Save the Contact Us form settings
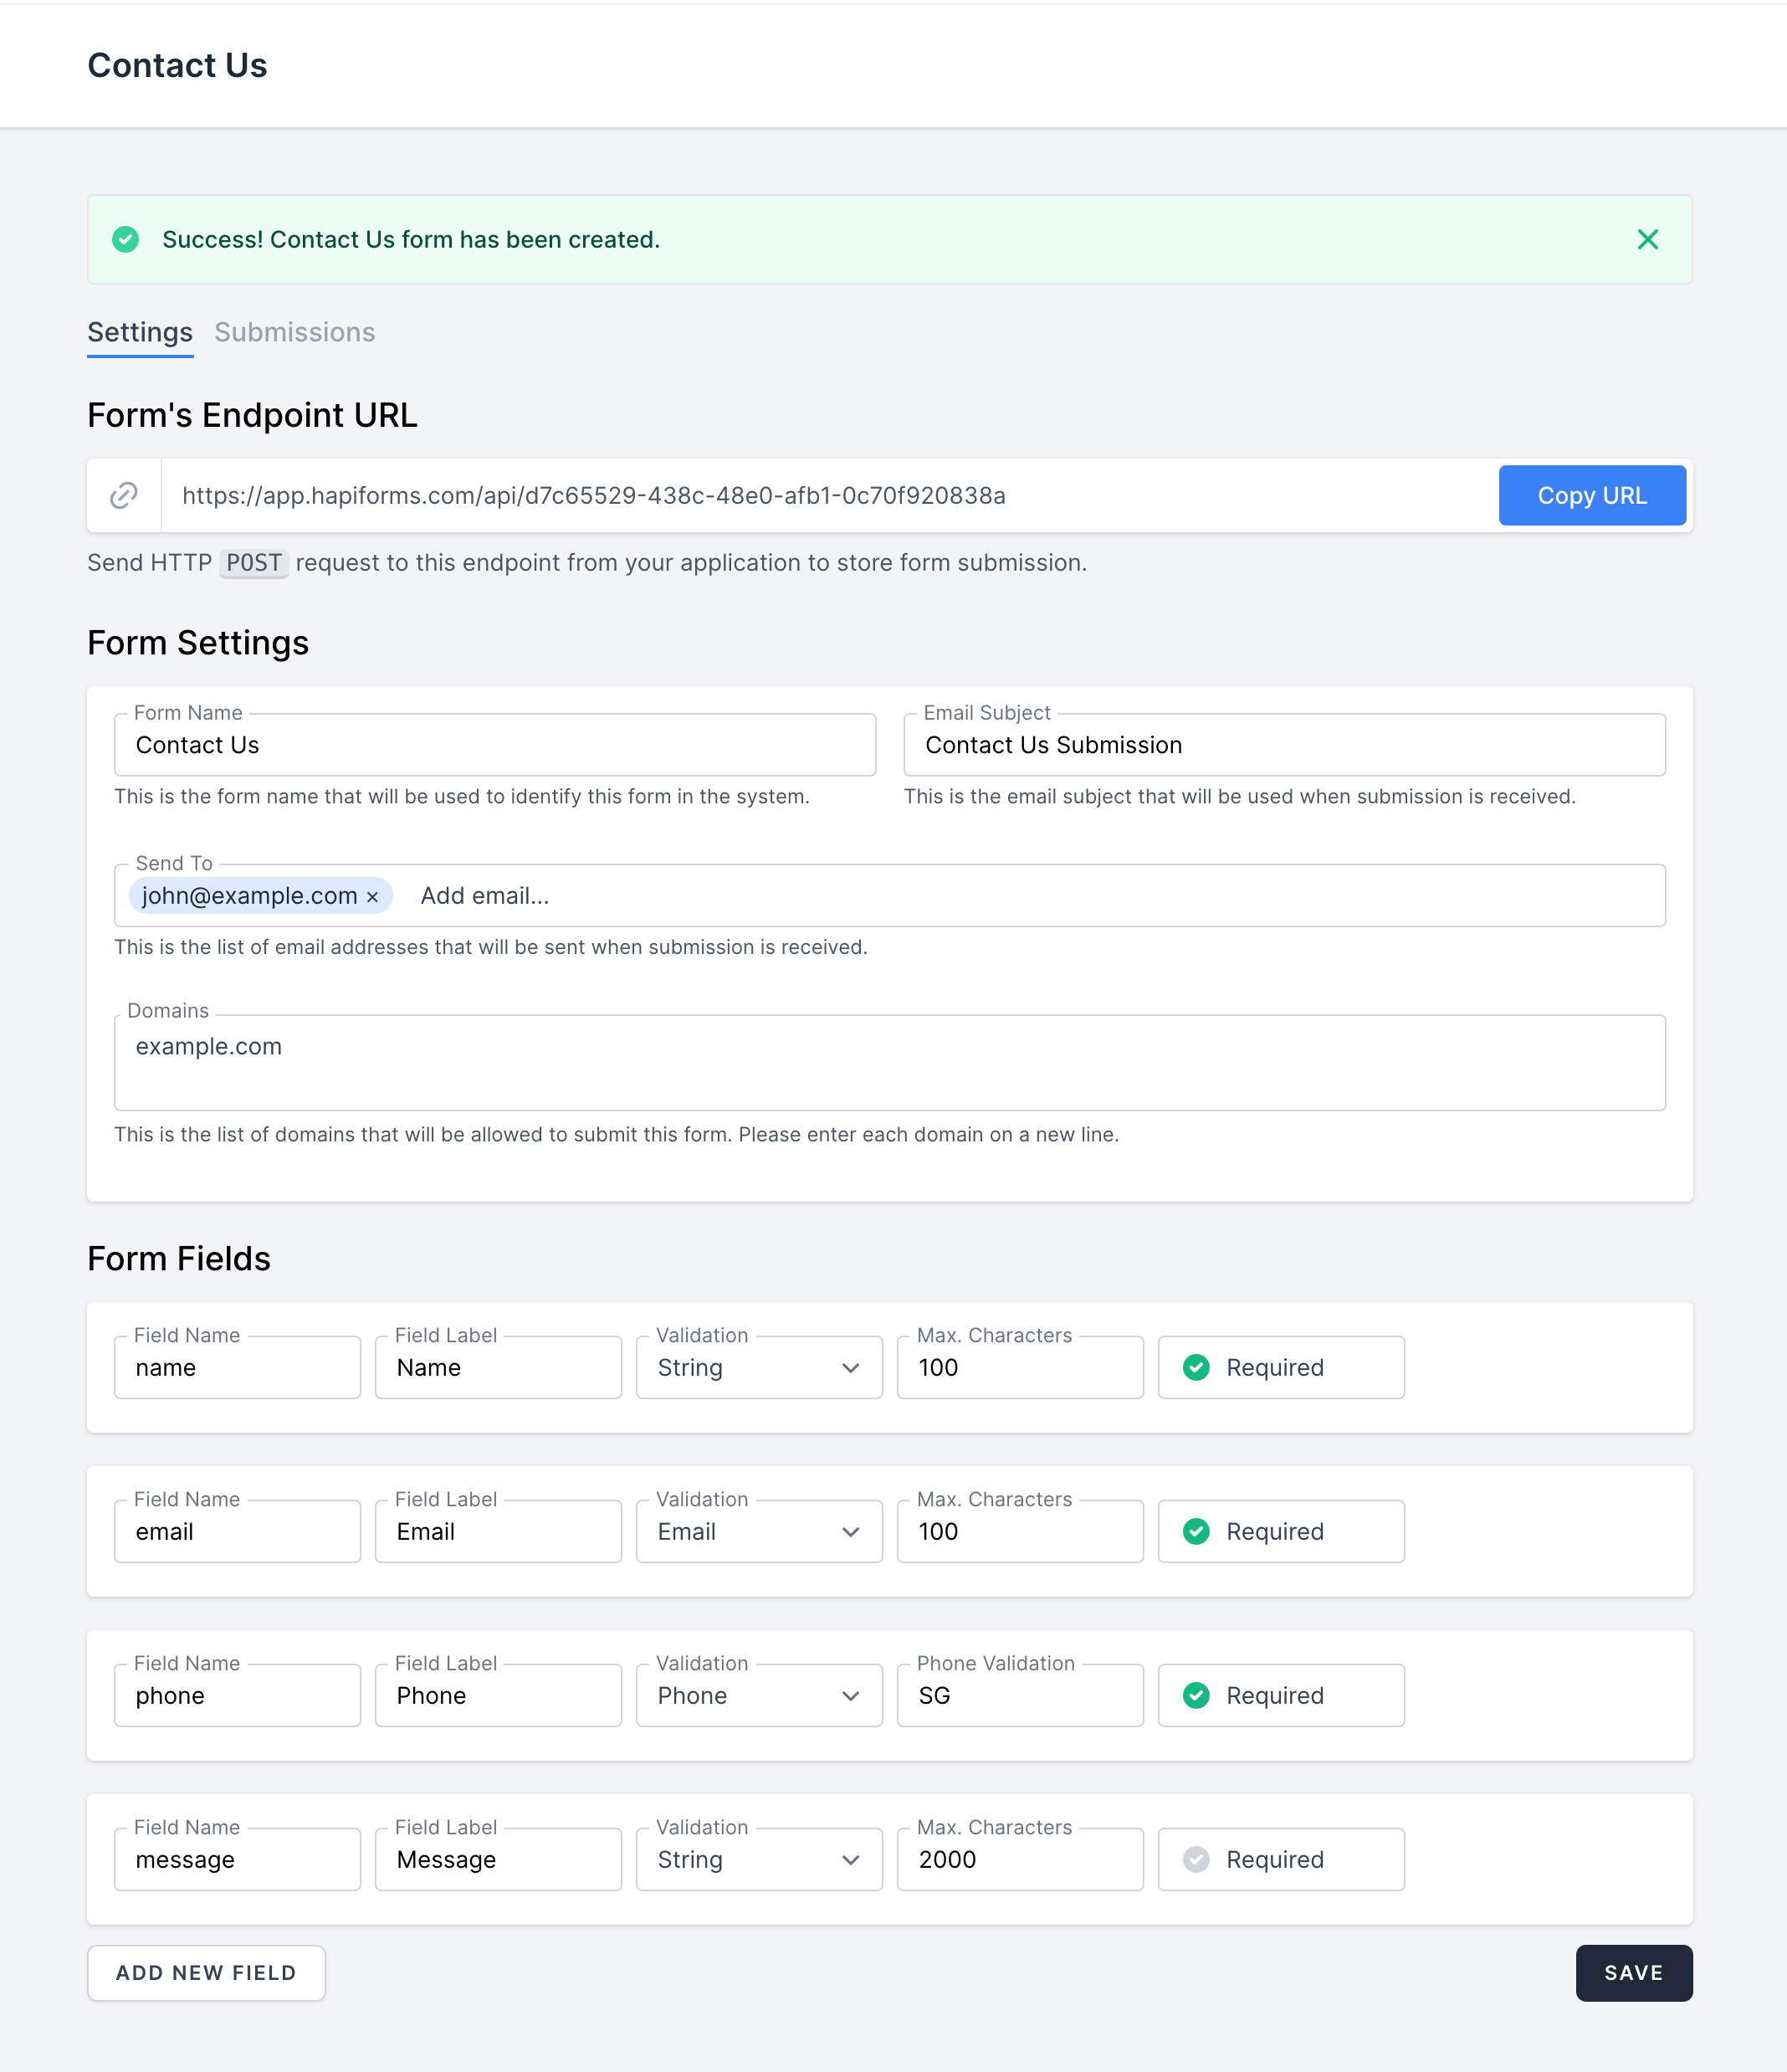This screenshot has width=1787, height=2072. tap(1633, 1973)
